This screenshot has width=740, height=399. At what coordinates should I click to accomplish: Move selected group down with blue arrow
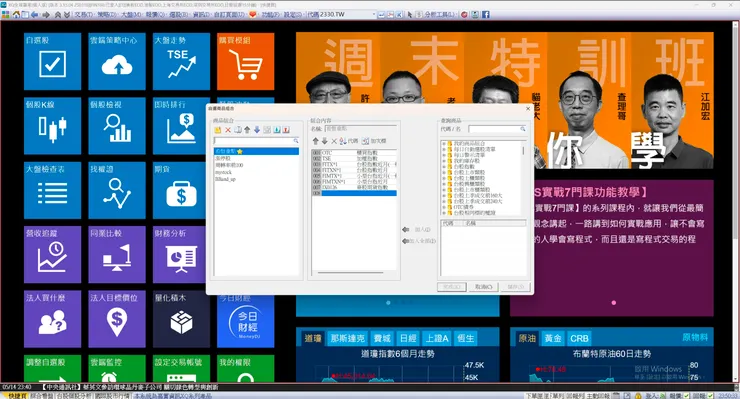[257, 130]
